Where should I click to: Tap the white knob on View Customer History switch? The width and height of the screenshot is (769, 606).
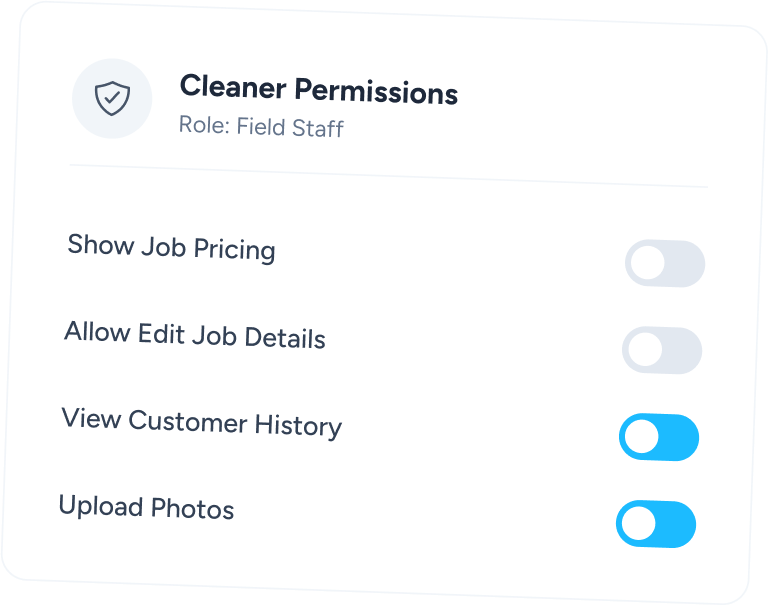[x=641, y=437]
